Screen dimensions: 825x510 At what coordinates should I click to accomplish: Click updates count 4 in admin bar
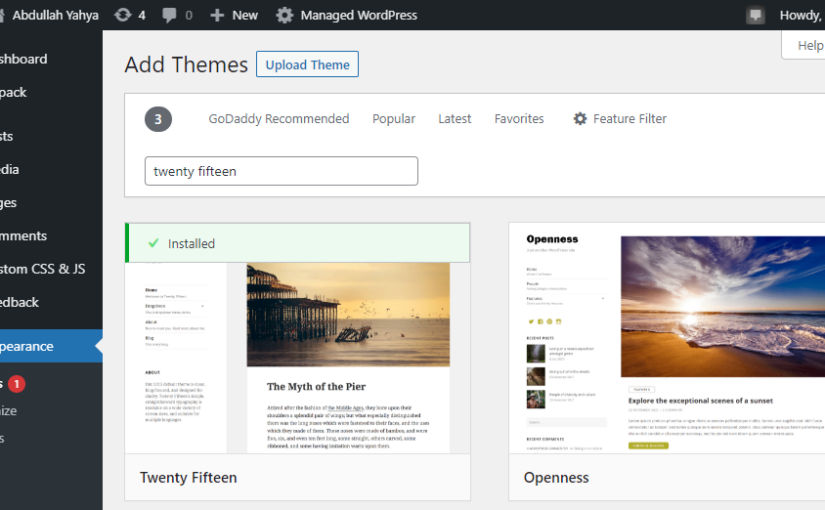tap(142, 15)
